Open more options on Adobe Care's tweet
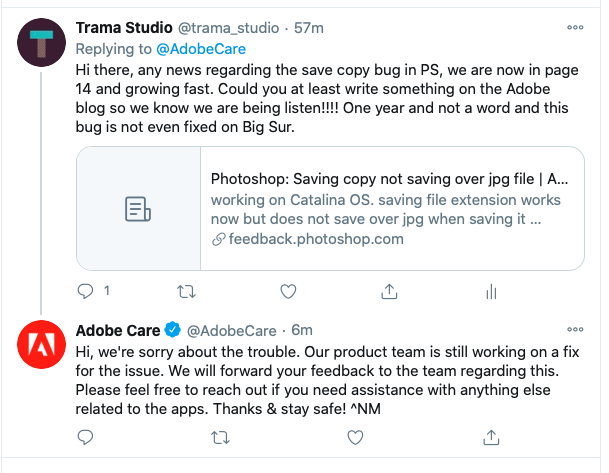Viewport: 609px width, 473px height. point(575,330)
